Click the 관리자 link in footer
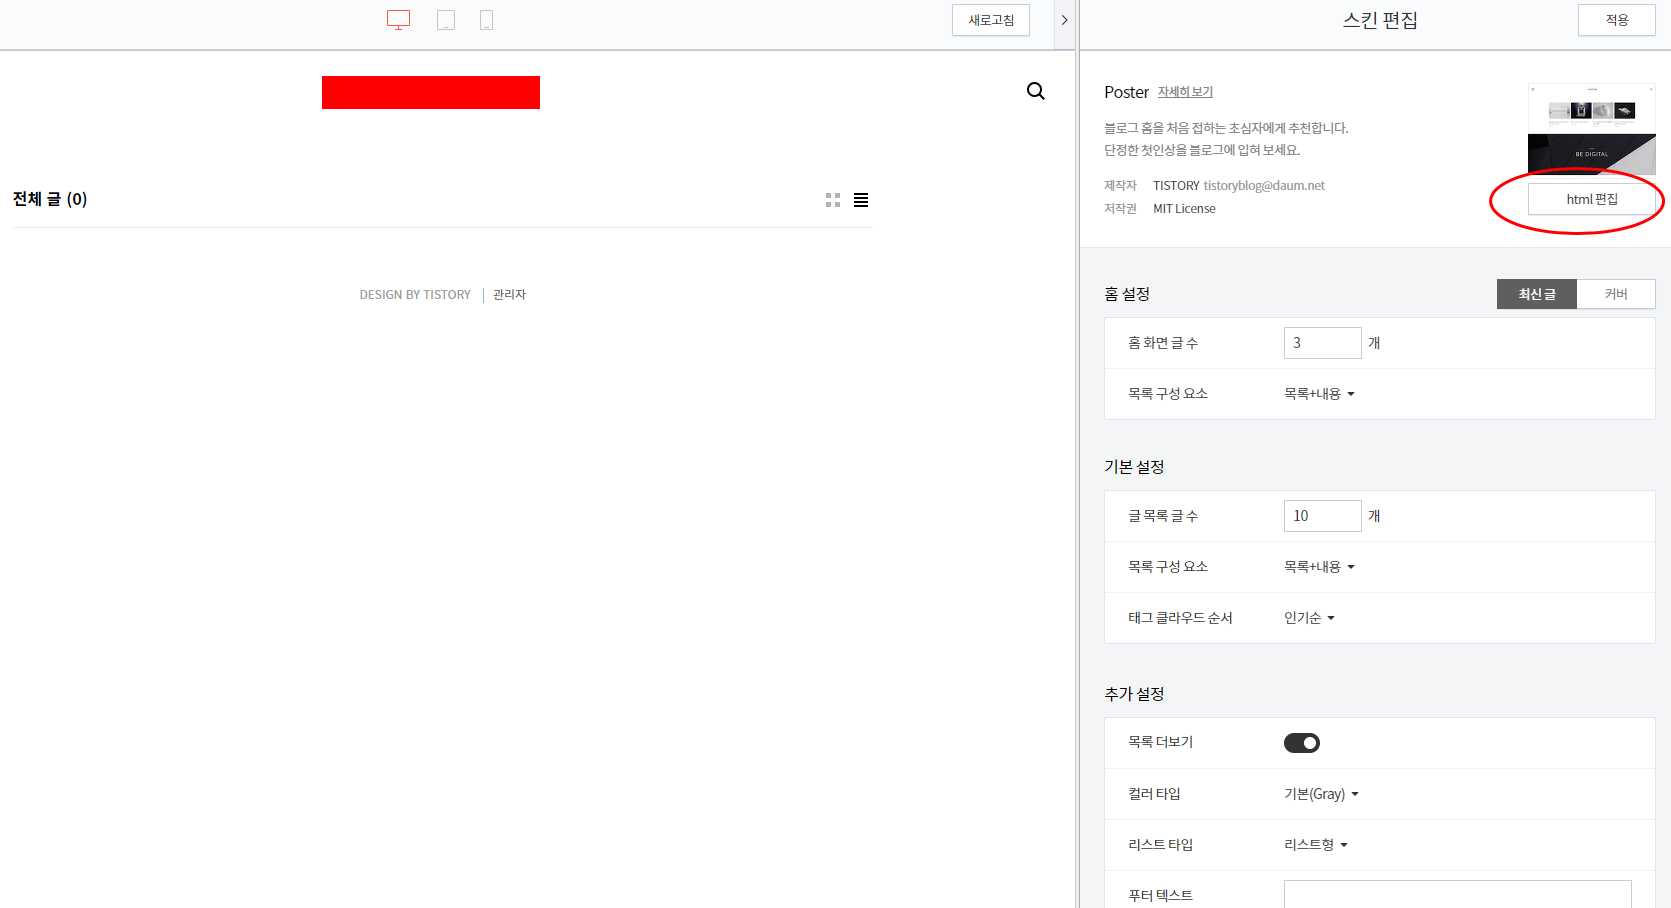The width and height of the screenshot is (1671, 908). (x=509, y=295)
